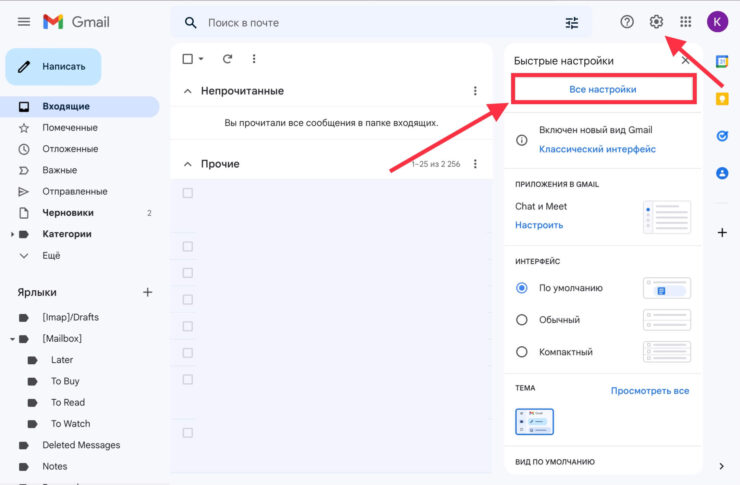Open the account avatar K
Screen dimensions: 740x485
pos(717,22)
